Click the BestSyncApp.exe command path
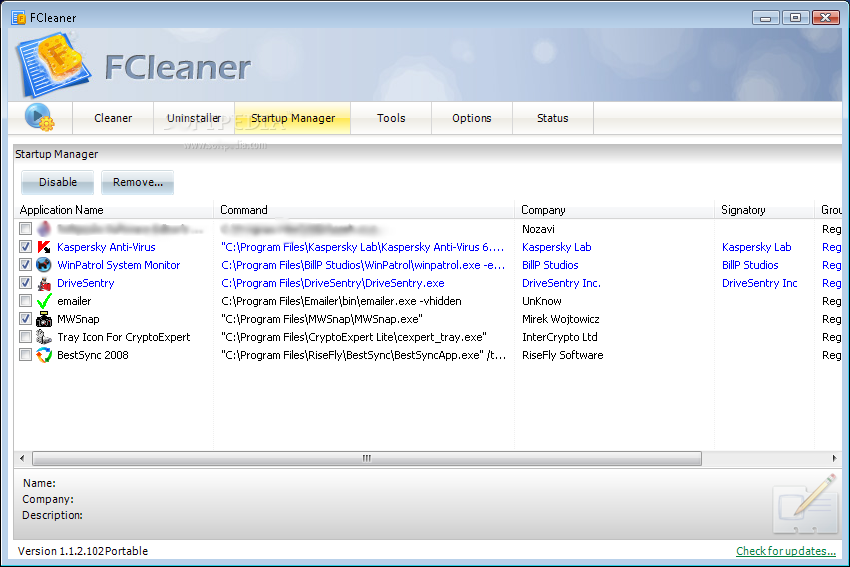The width and height of the screenshot is (850, 567). click(364, 355)
